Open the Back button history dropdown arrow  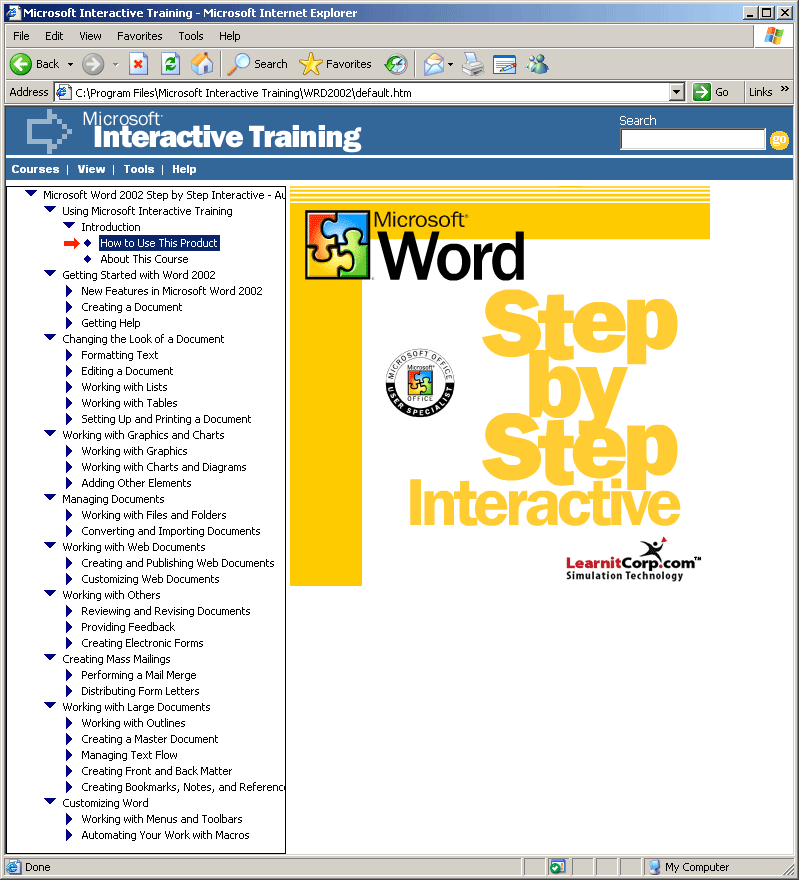(70, 65)
